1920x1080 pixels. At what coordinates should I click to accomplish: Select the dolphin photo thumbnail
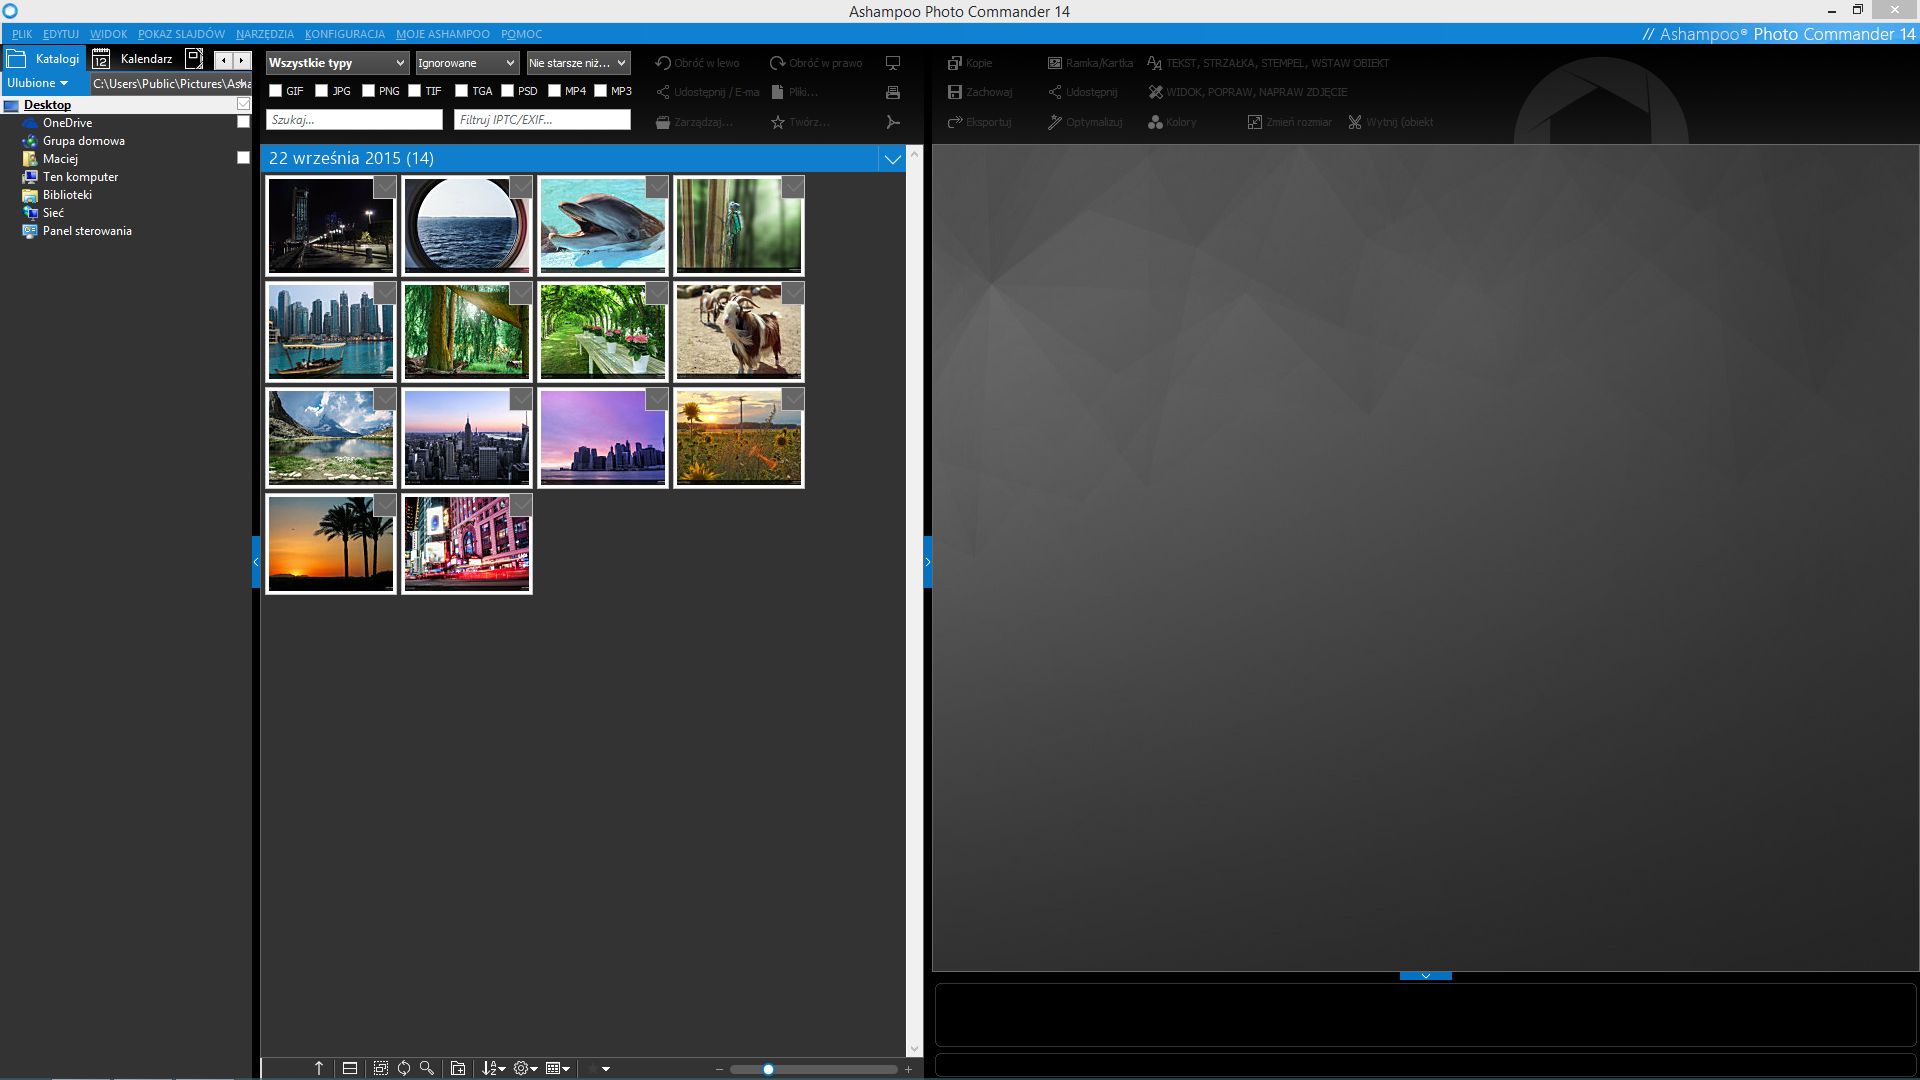(x=602, y=226)
